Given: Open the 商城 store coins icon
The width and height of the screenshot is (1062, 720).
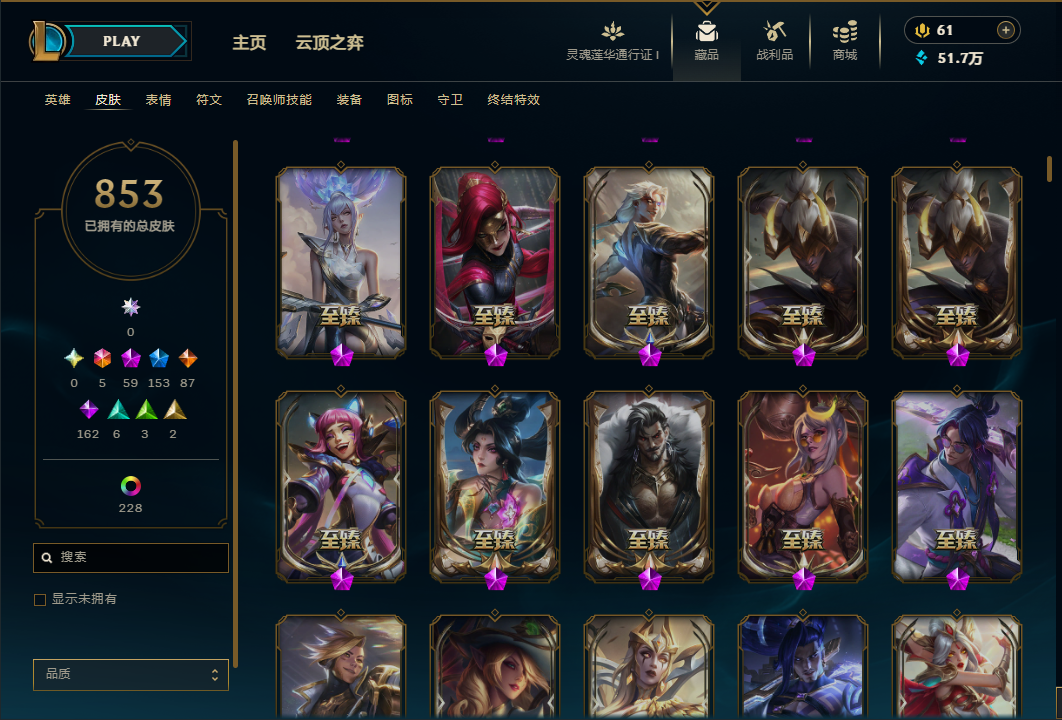Looking at the screenshot, I should (x=845, y=31).
